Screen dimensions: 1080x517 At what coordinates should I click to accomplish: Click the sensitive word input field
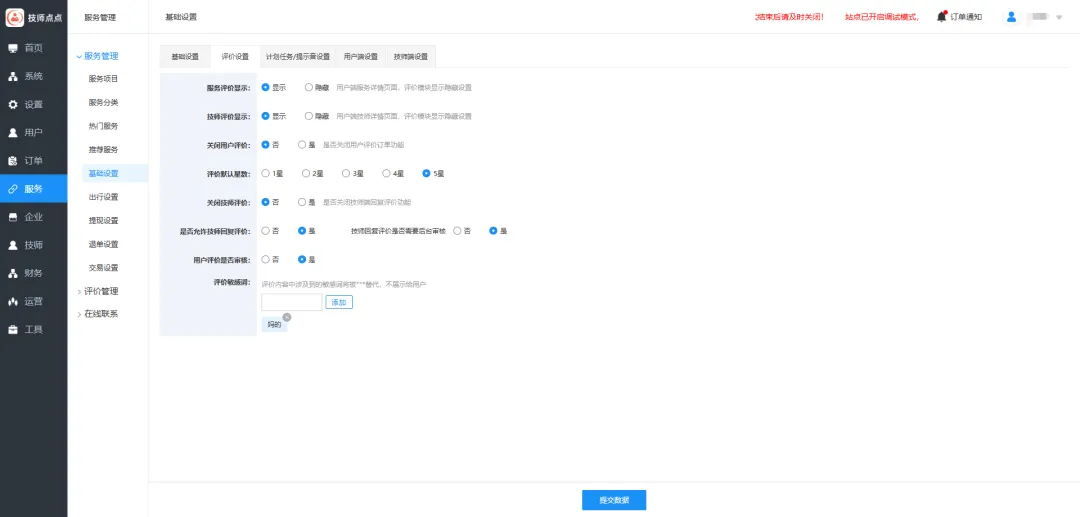291,302
